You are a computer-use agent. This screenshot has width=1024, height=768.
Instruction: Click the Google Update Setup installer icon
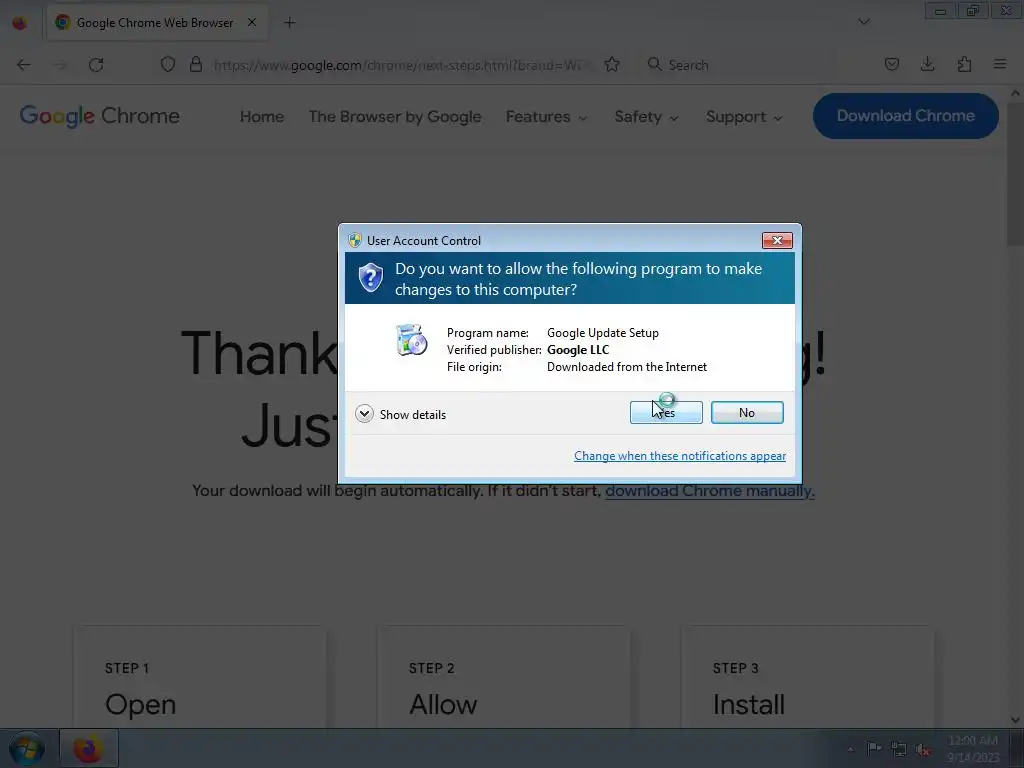click(411, 340)
